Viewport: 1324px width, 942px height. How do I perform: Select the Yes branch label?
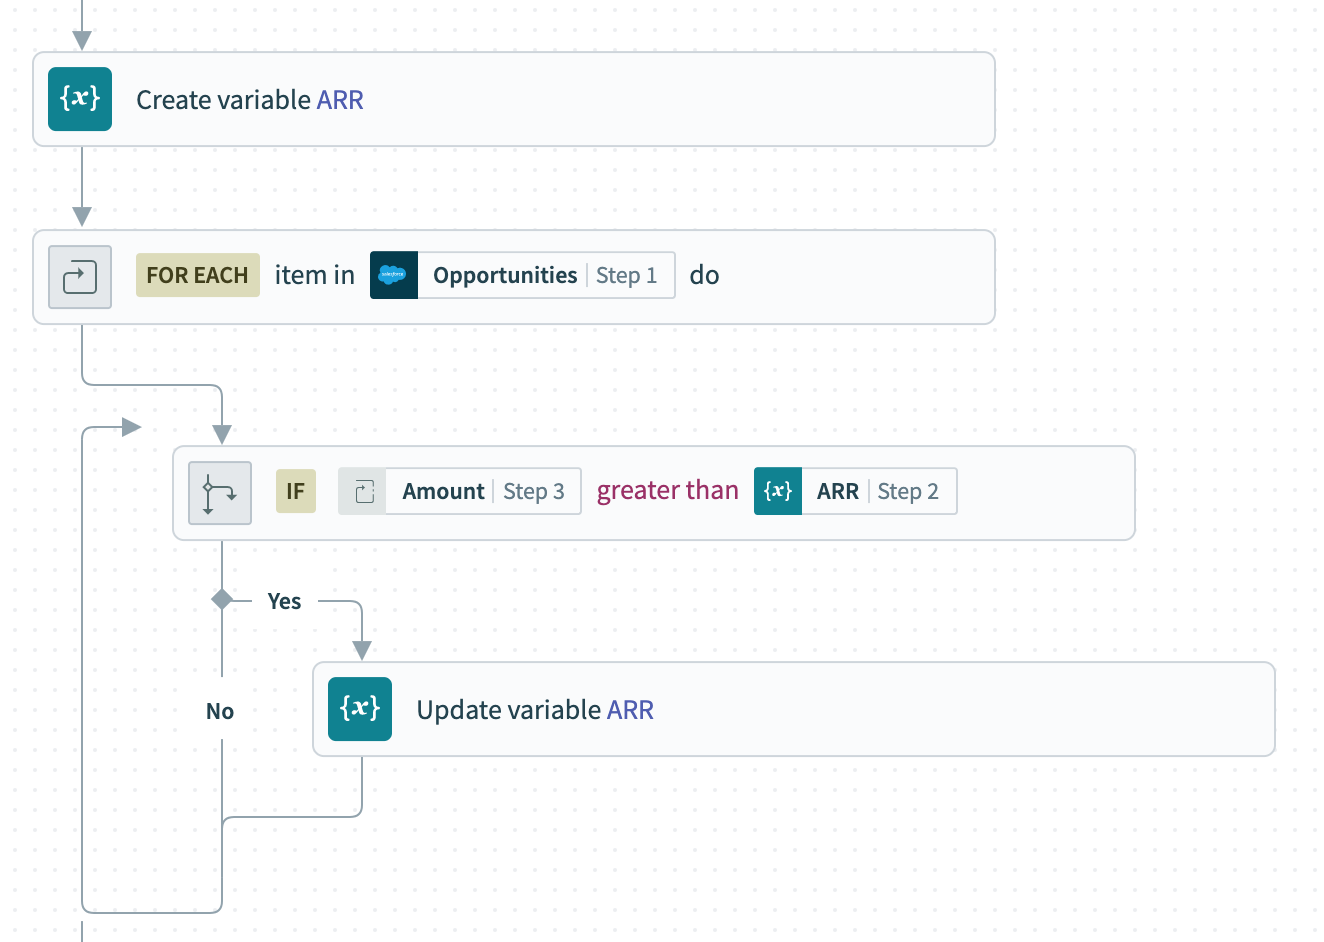point(285,601)
